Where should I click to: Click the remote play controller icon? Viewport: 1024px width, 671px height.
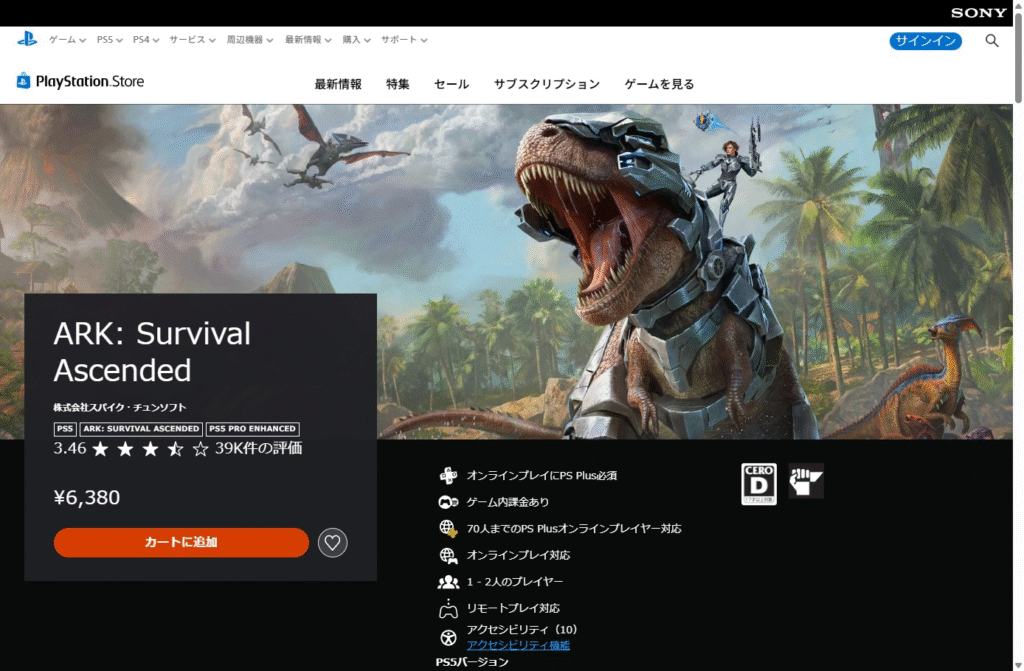(x=448, y=609)
